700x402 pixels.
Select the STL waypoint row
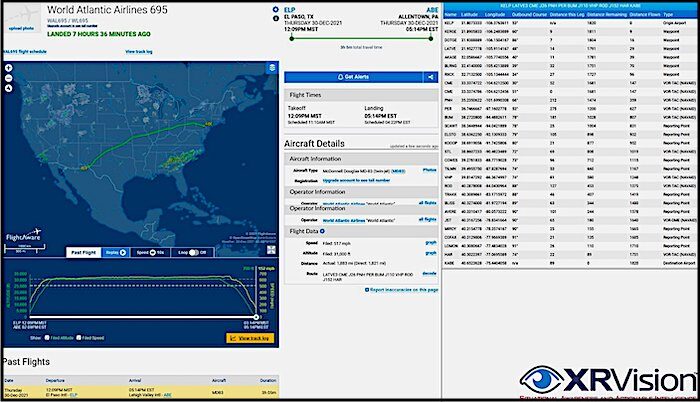(x=570, y=151)
